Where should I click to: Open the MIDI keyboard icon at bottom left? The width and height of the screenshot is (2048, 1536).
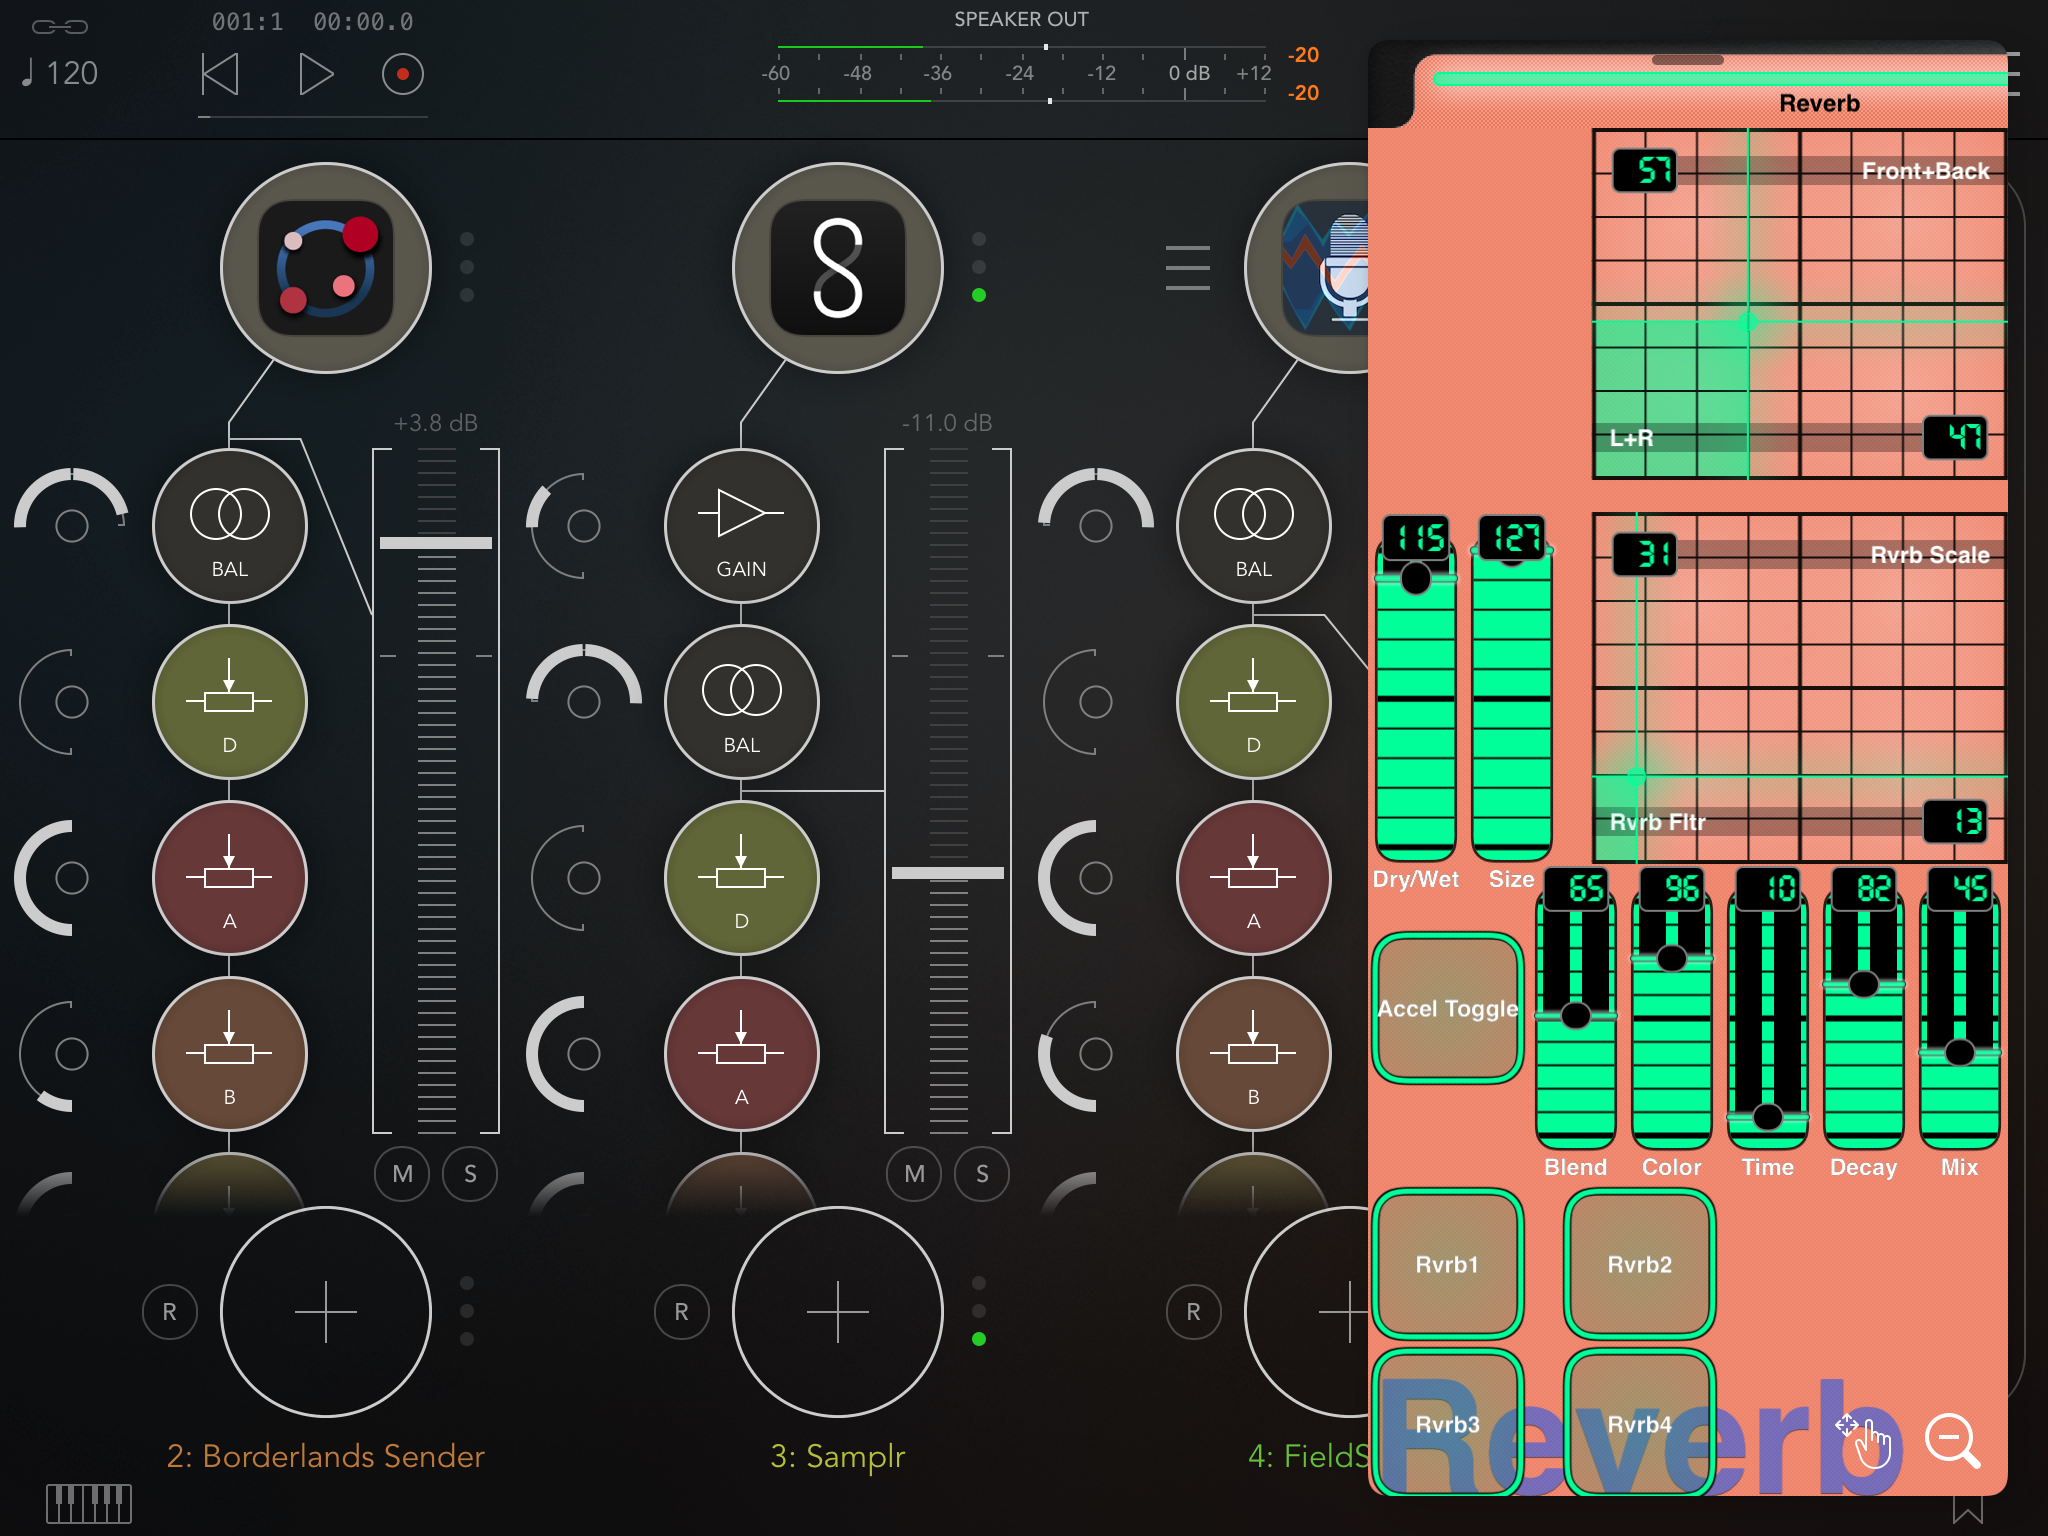(x=89, y=1502)
